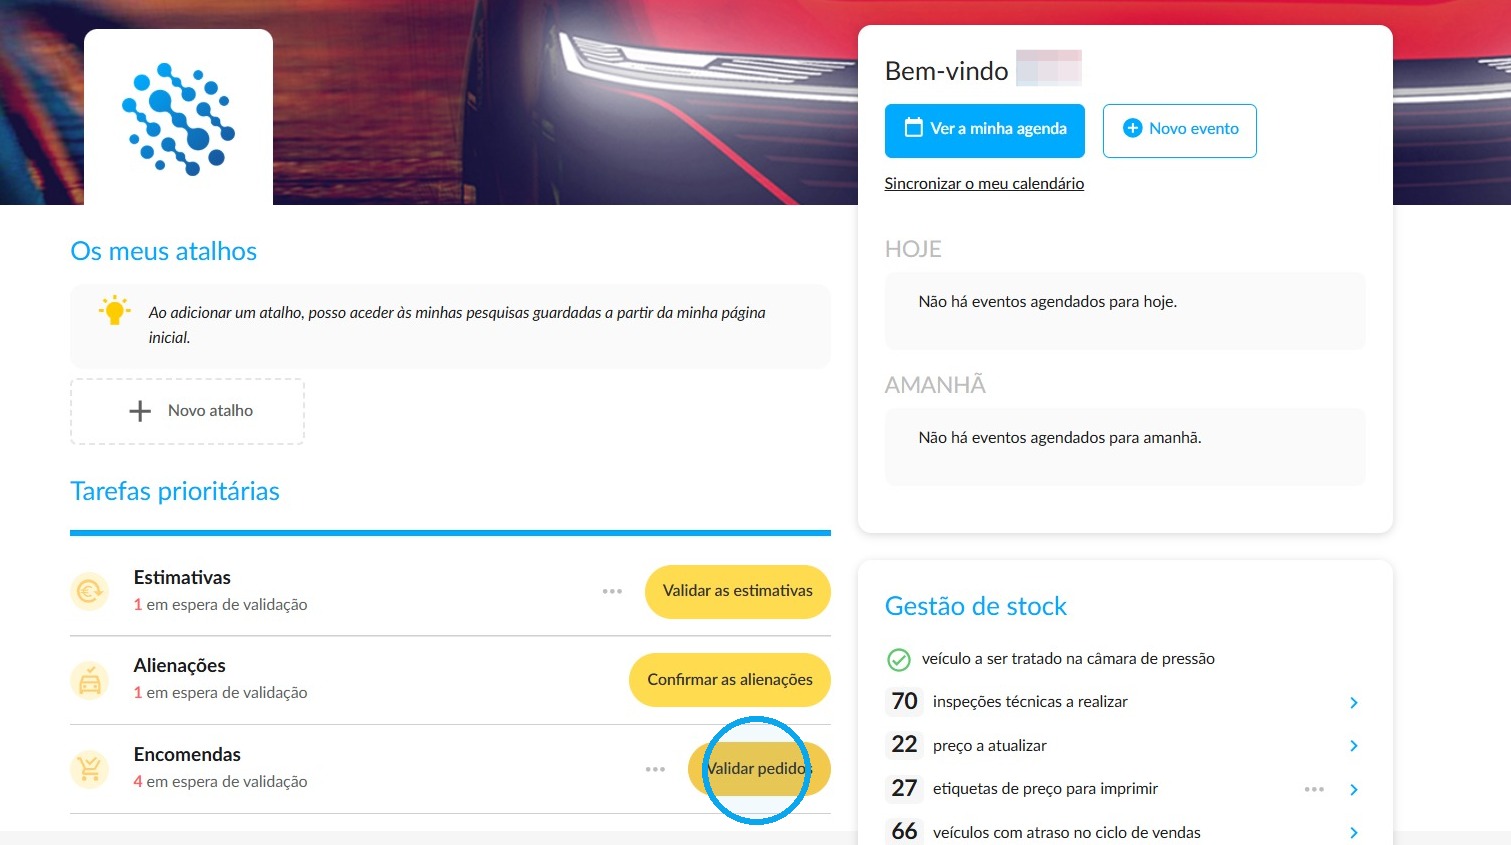1511x845 pixels.
Task: Click the Alienações car icon
Action: tap(89, 680)
